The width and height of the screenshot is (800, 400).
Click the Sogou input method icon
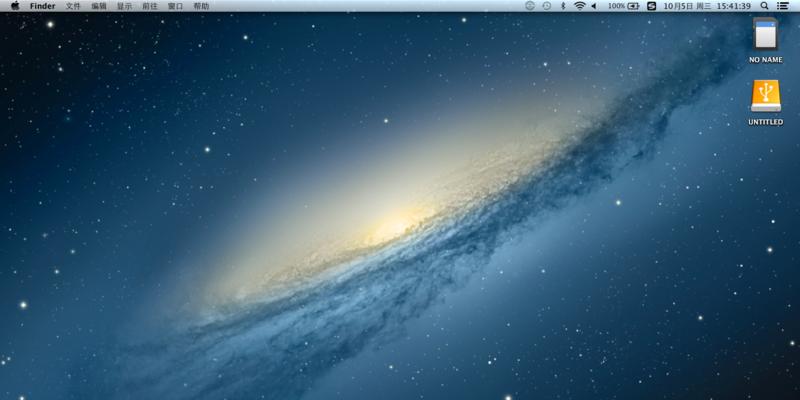click(x=652, y=6)
